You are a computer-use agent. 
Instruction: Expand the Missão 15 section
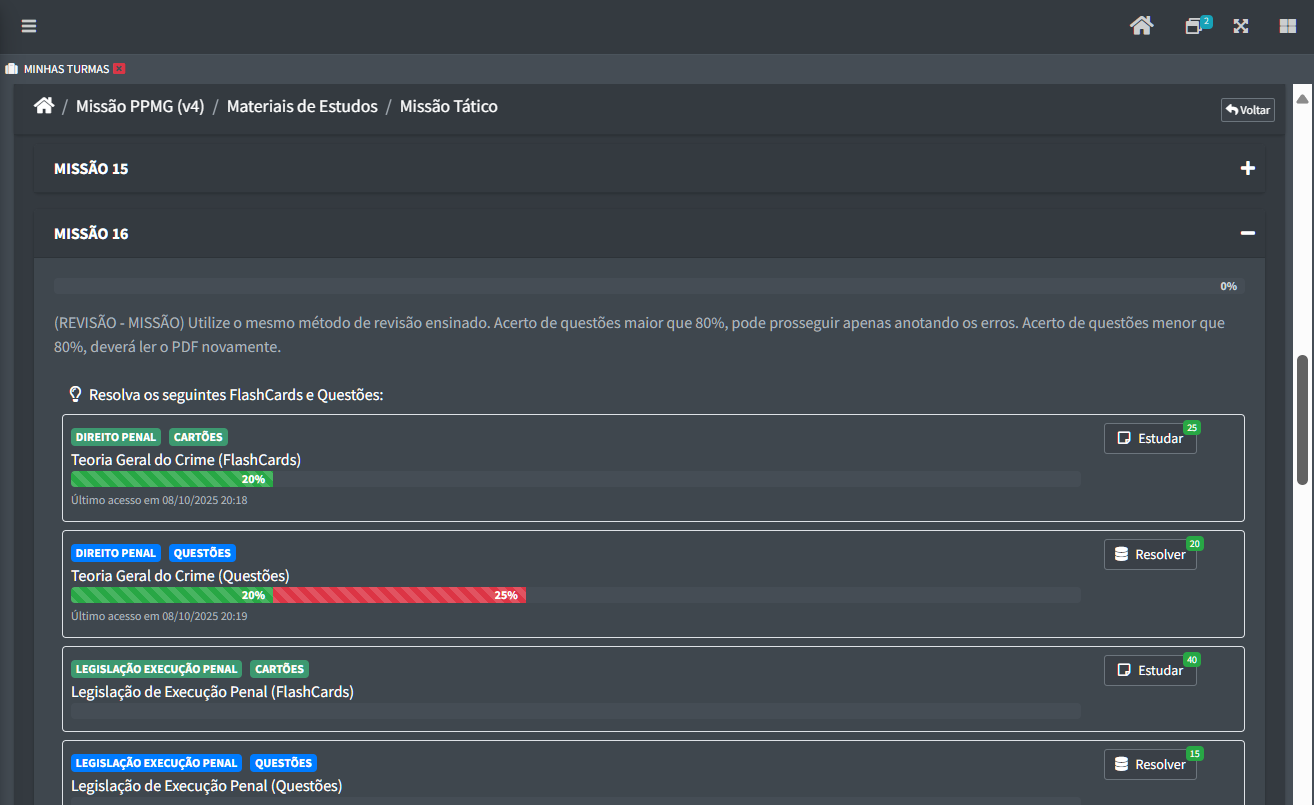(x=1247, y=169)
